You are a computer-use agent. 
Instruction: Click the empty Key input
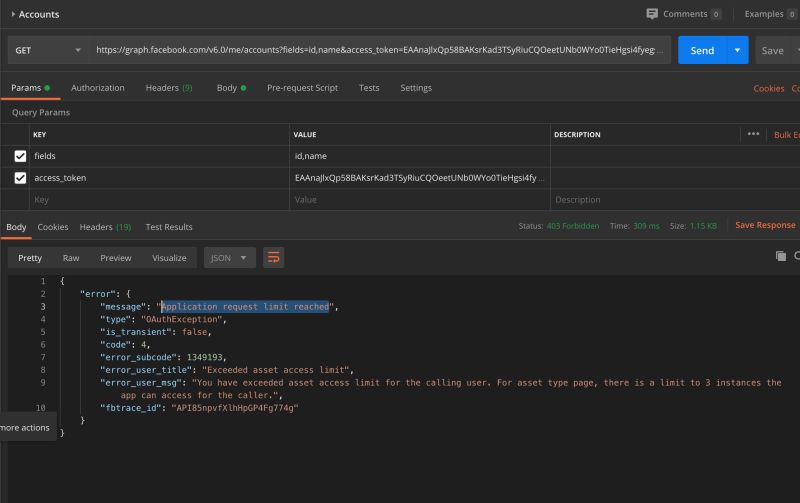(x=159, y=199)
